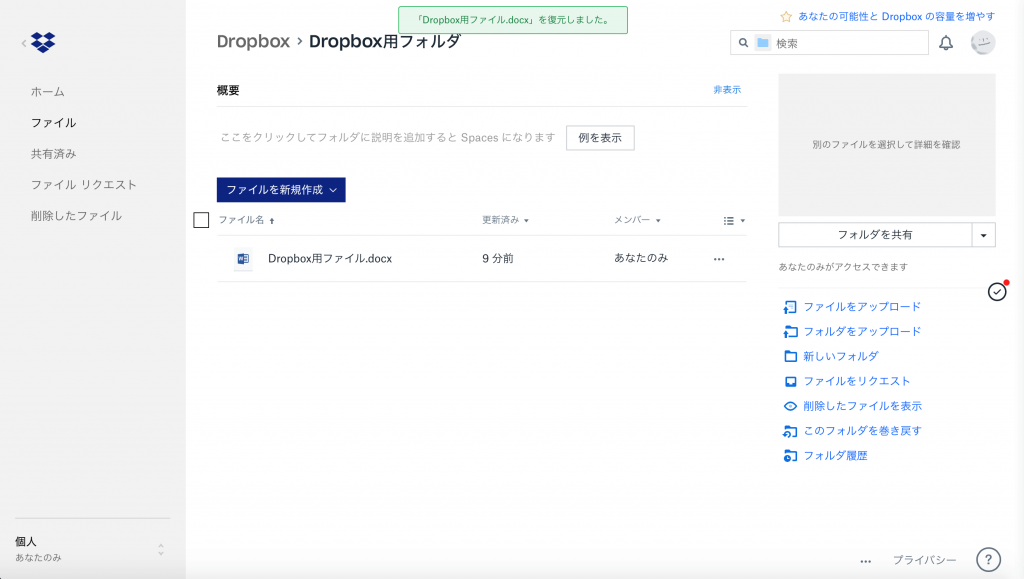
Task: Open notifications bell icon
Action: 946,43
